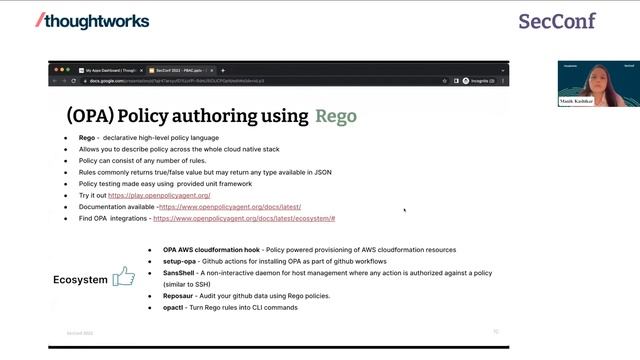
Task: Click 'Rules commonly returns true/false value' bullet
Action: (x=205, y=172)
